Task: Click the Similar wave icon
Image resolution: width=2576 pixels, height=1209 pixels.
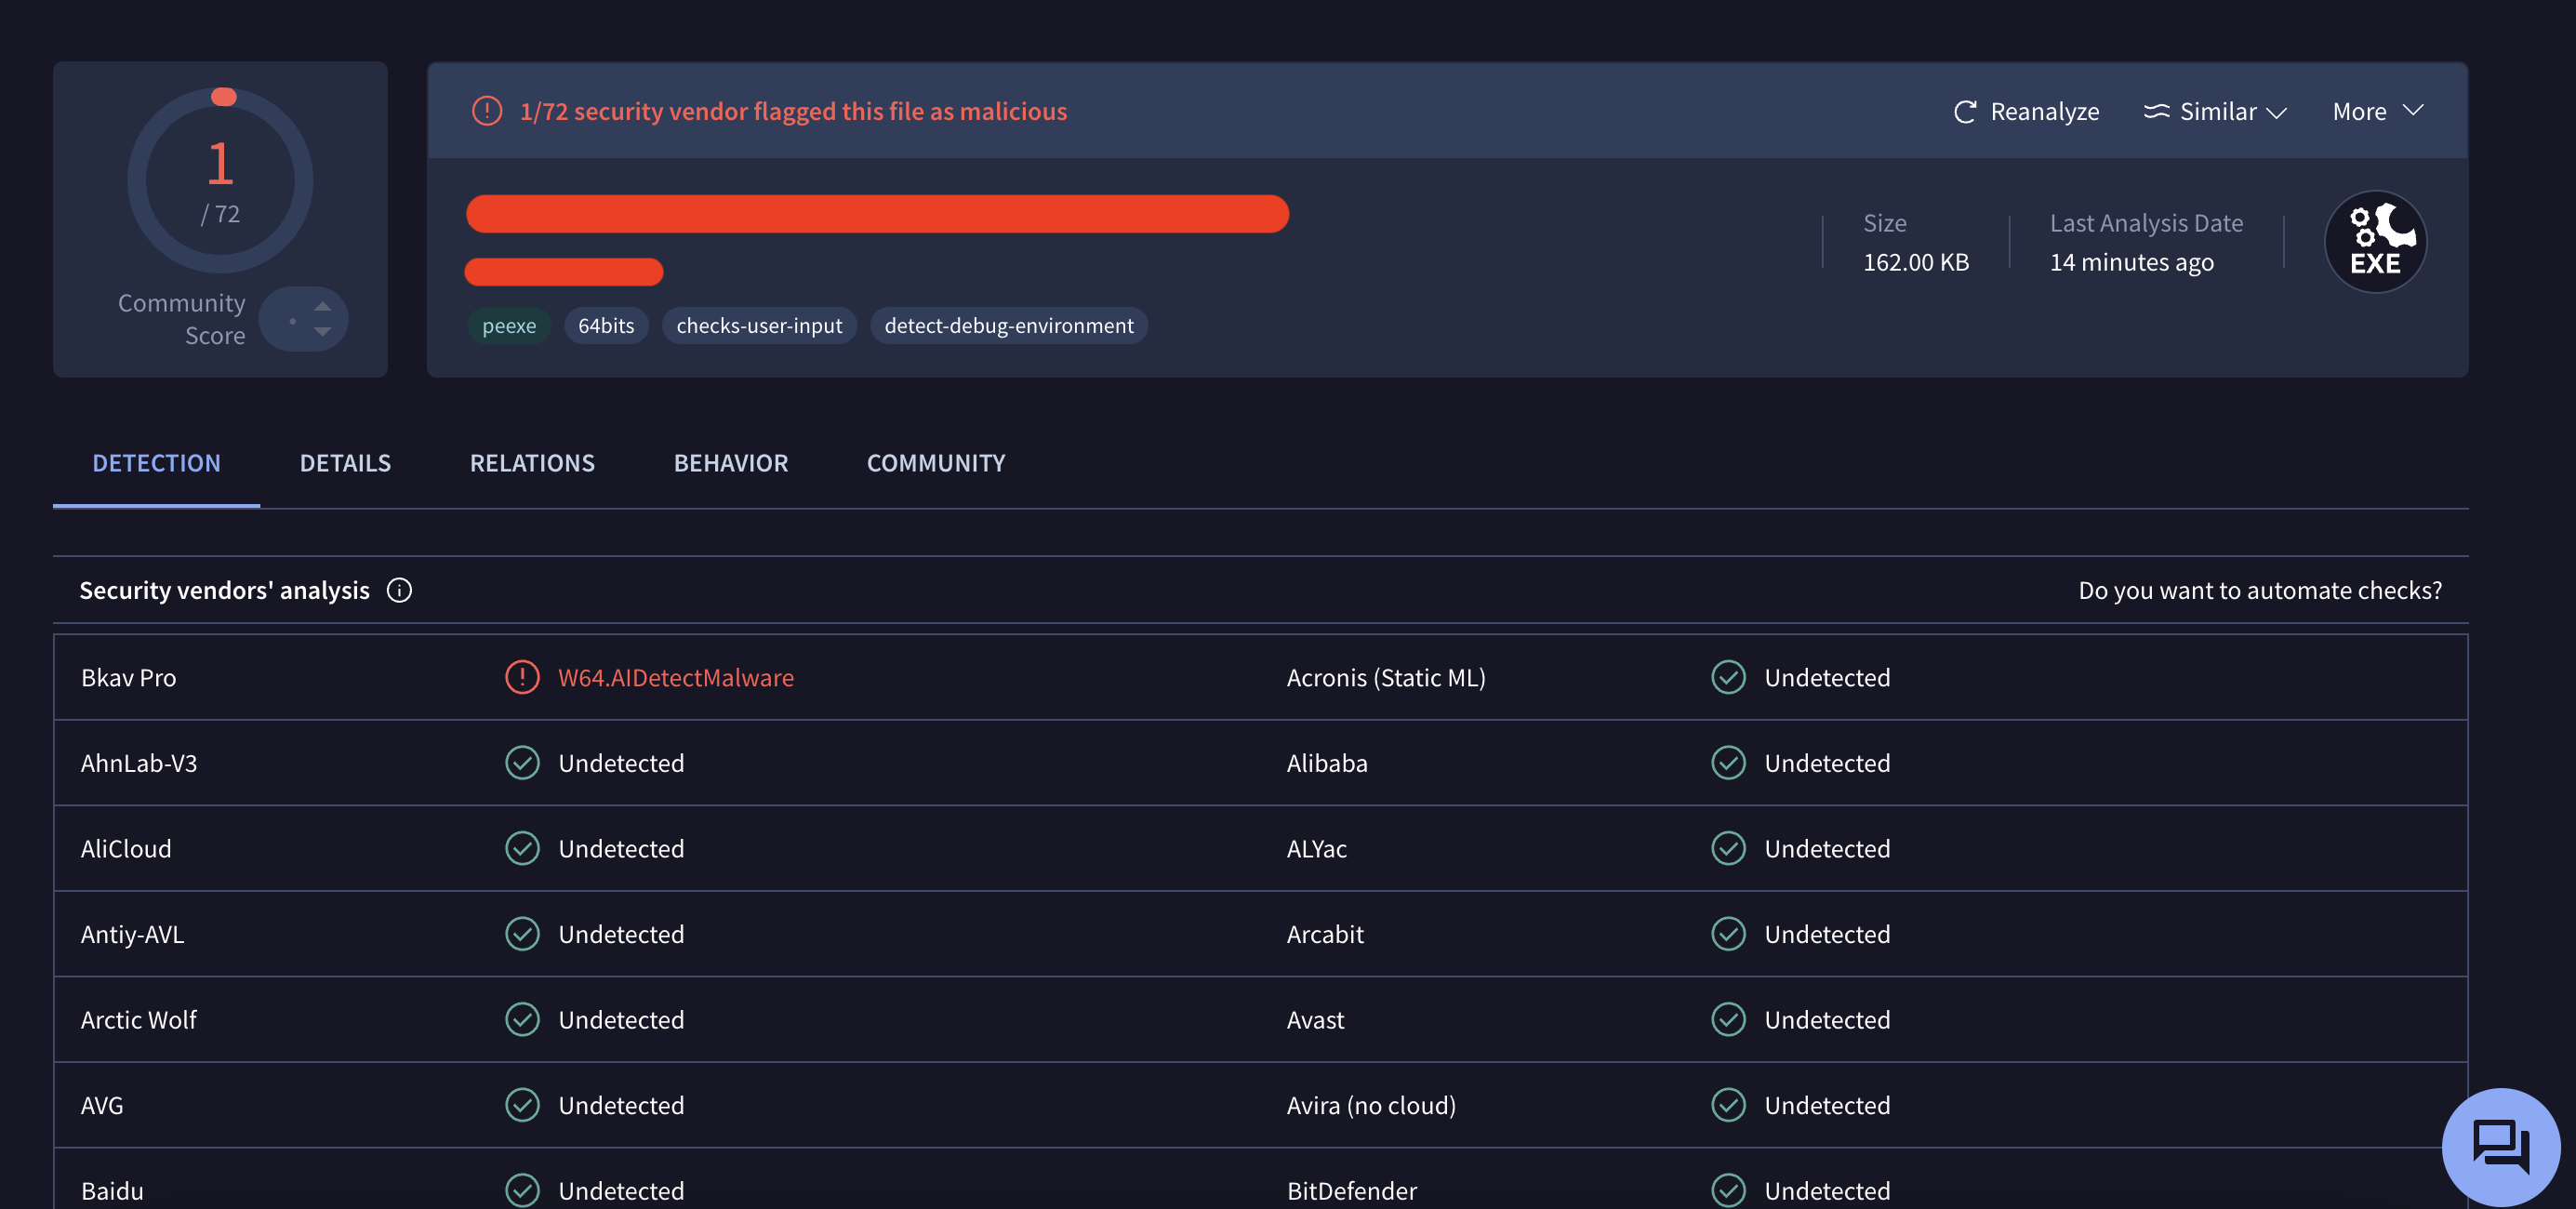Action: [x=2156, y=112]
